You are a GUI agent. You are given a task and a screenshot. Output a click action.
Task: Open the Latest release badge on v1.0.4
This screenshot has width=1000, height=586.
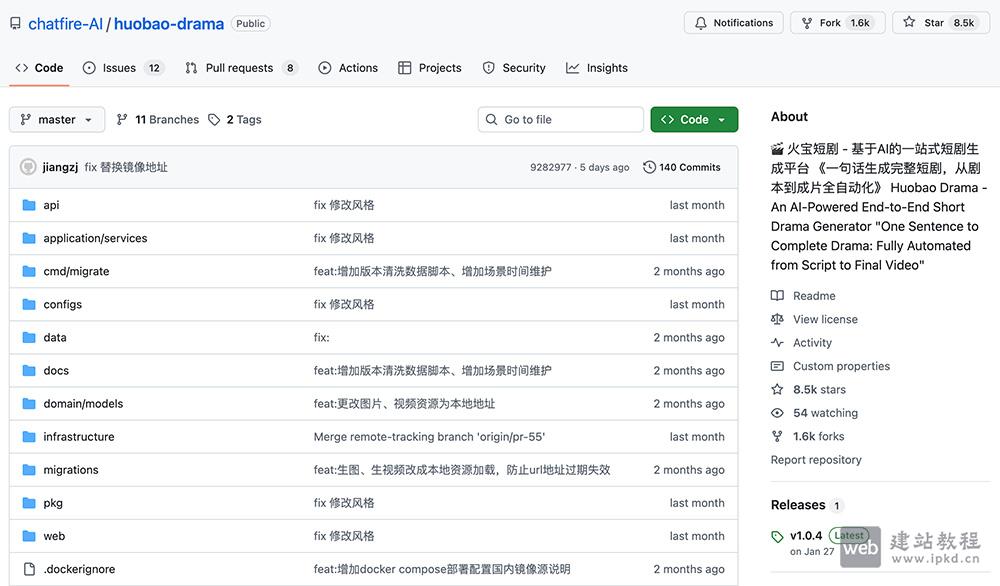tap(848, 535)
